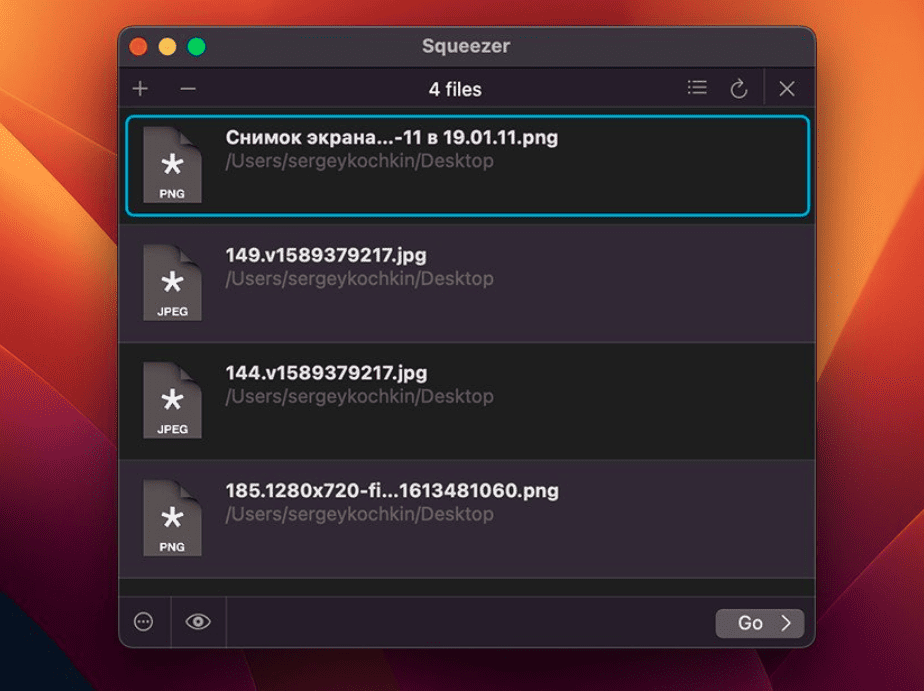Select the JPEG icon of 144.v1589379217.jpg
The height and width of the screenshot is (691, 924).
tap(172, 401)
